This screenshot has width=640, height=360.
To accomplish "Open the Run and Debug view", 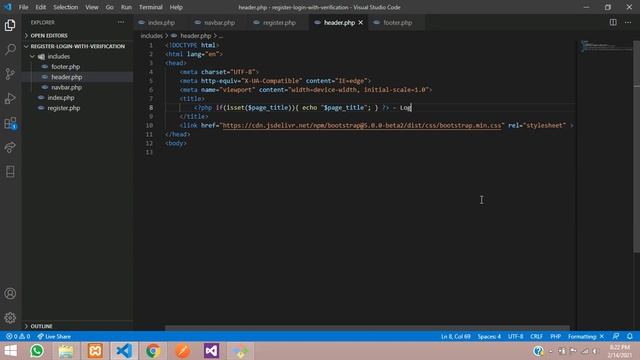I will tap(10, 98).
